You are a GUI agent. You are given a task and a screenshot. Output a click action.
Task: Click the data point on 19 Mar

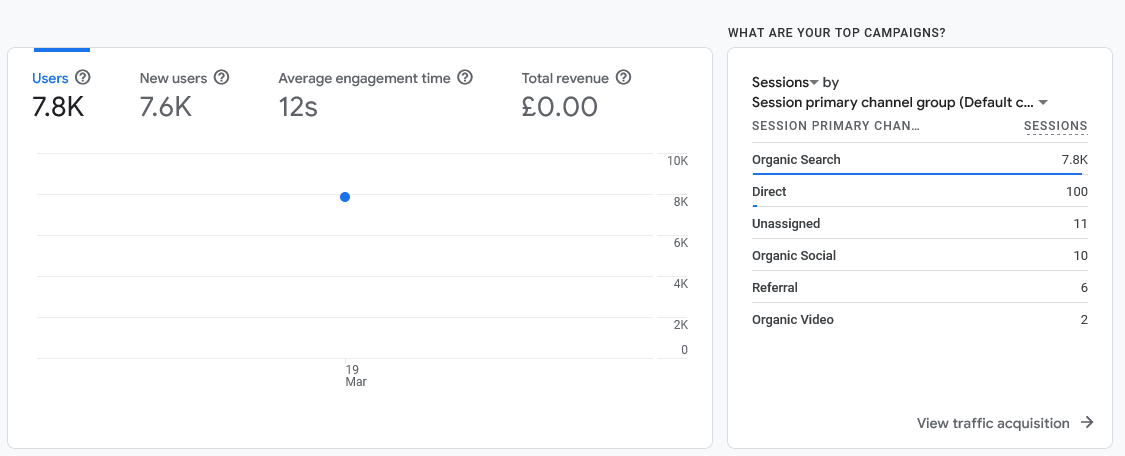(x=345, y=197)
